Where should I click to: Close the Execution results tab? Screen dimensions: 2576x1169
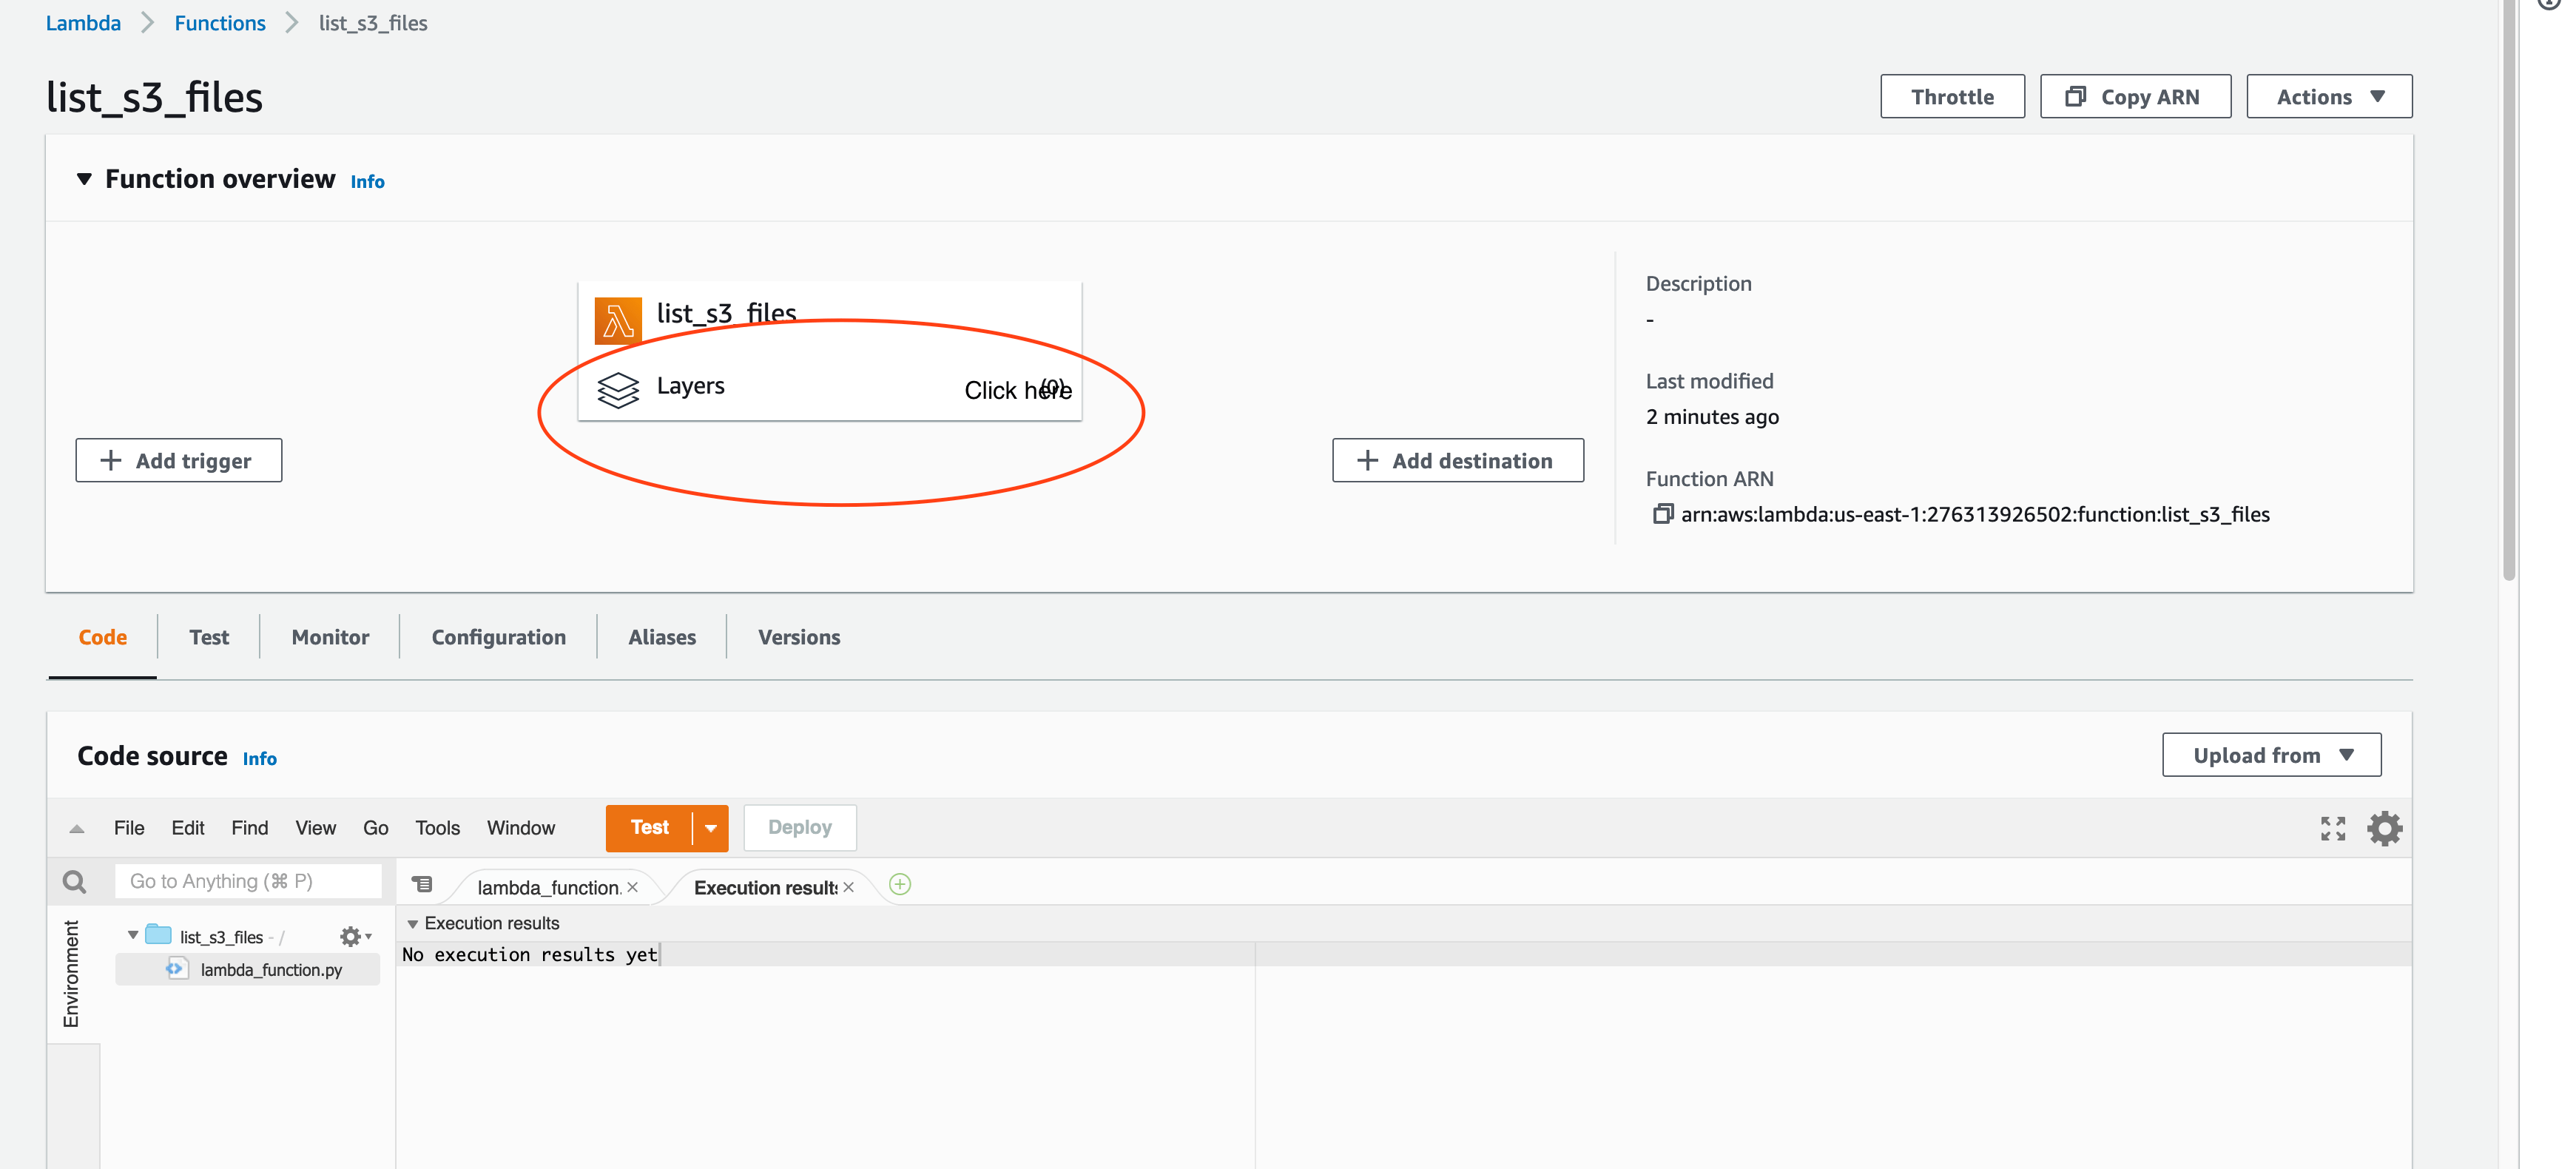pos(849,887)
